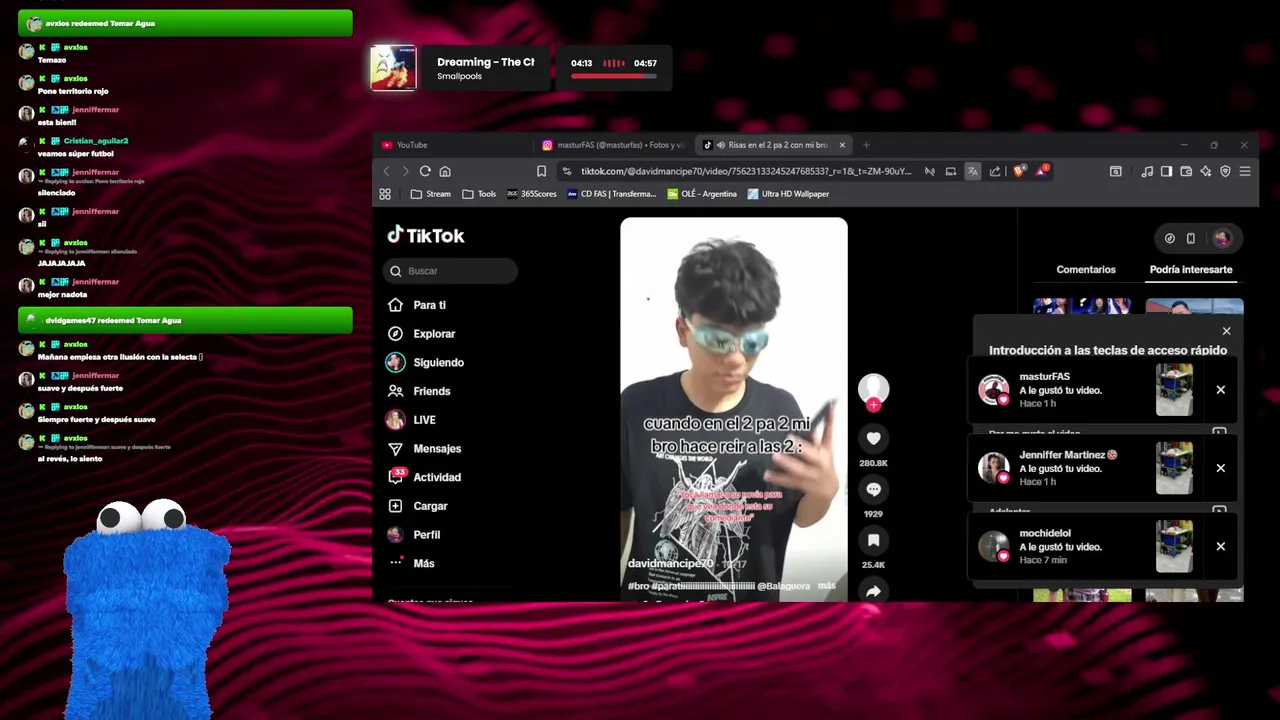This screenshot has height=720, width=1280.
Task: Open the apps grid icon in bookmarks bar
Action: click(385, 194)
